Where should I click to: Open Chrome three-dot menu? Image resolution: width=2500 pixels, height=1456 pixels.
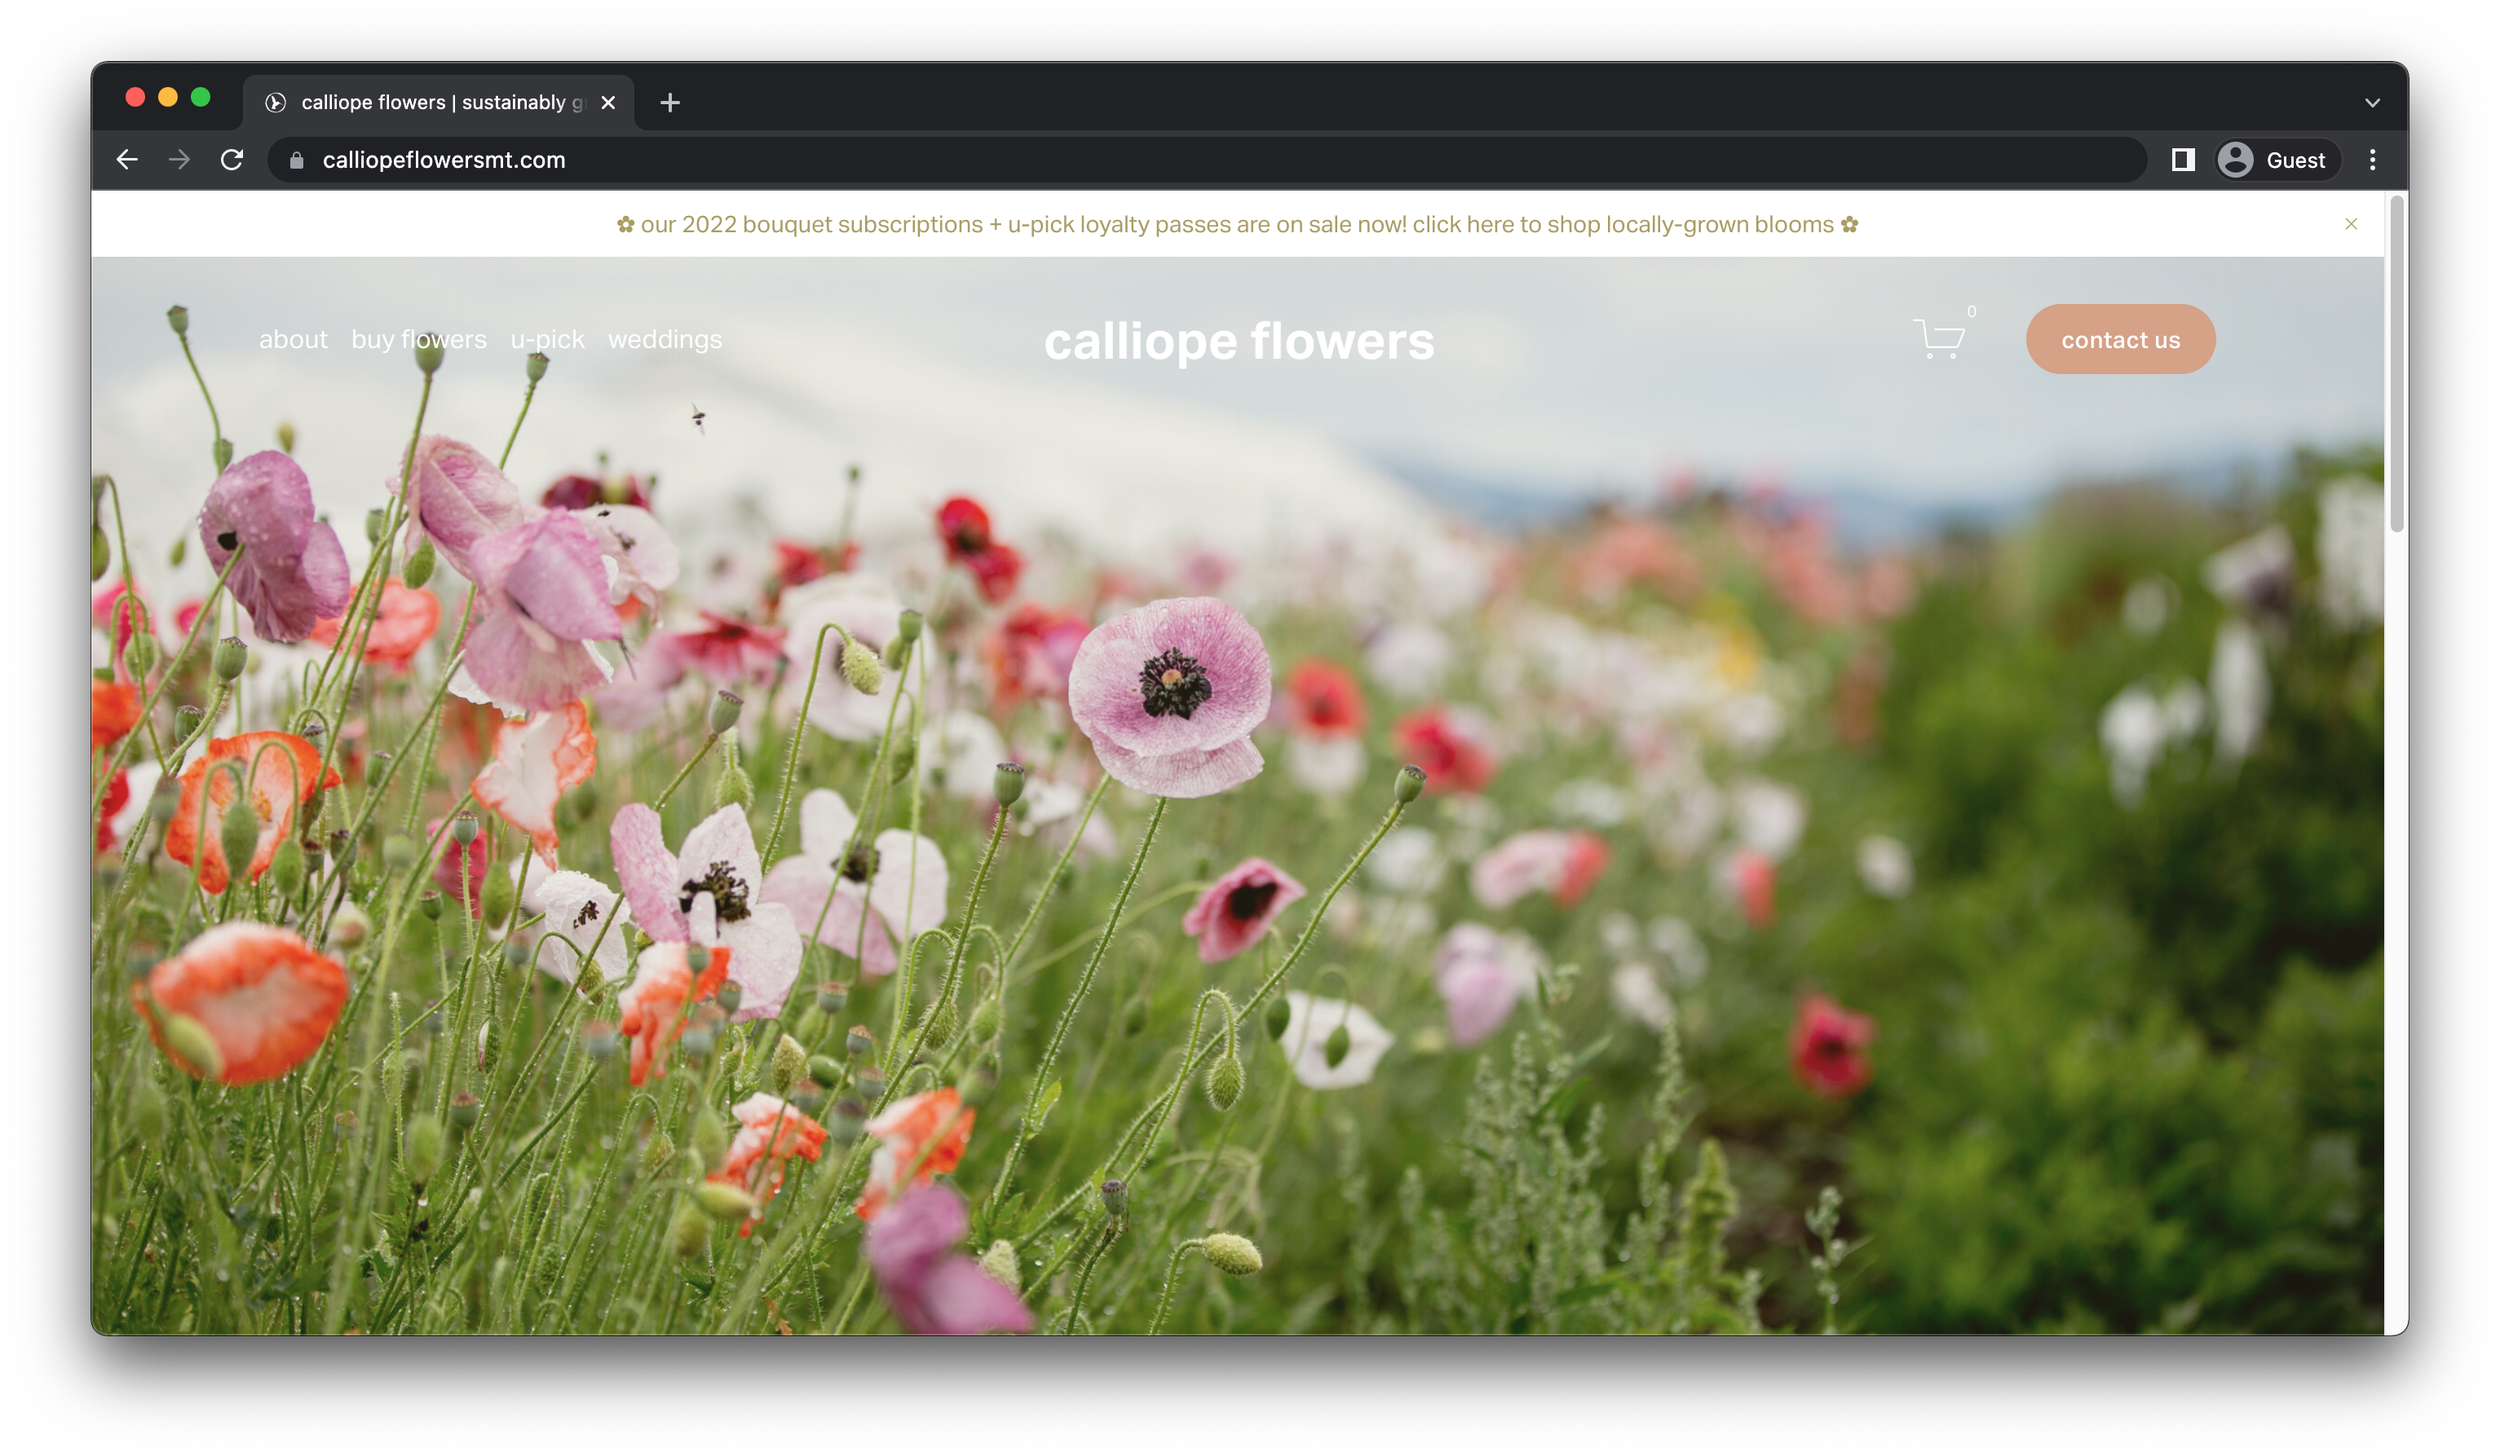(x=2372, y=160)
